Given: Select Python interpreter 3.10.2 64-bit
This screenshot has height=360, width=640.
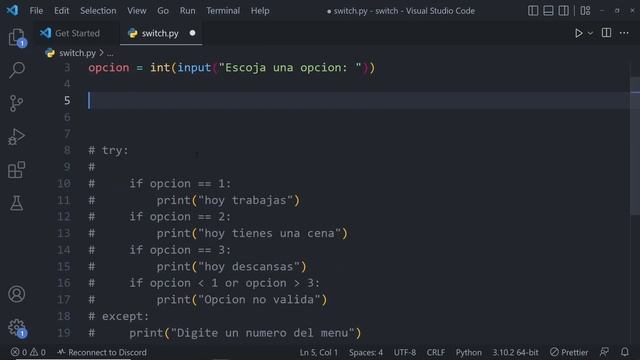Looking at the screenshot, I should pyautogui.click(x=515, y=352).
